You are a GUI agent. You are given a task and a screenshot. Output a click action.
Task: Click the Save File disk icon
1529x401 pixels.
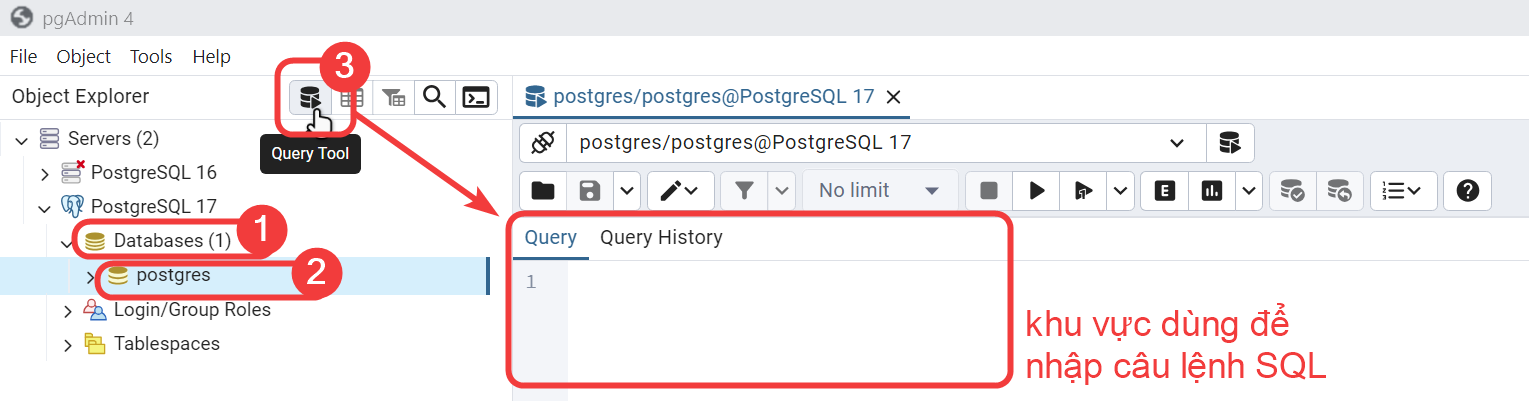[x=590, y=190]
